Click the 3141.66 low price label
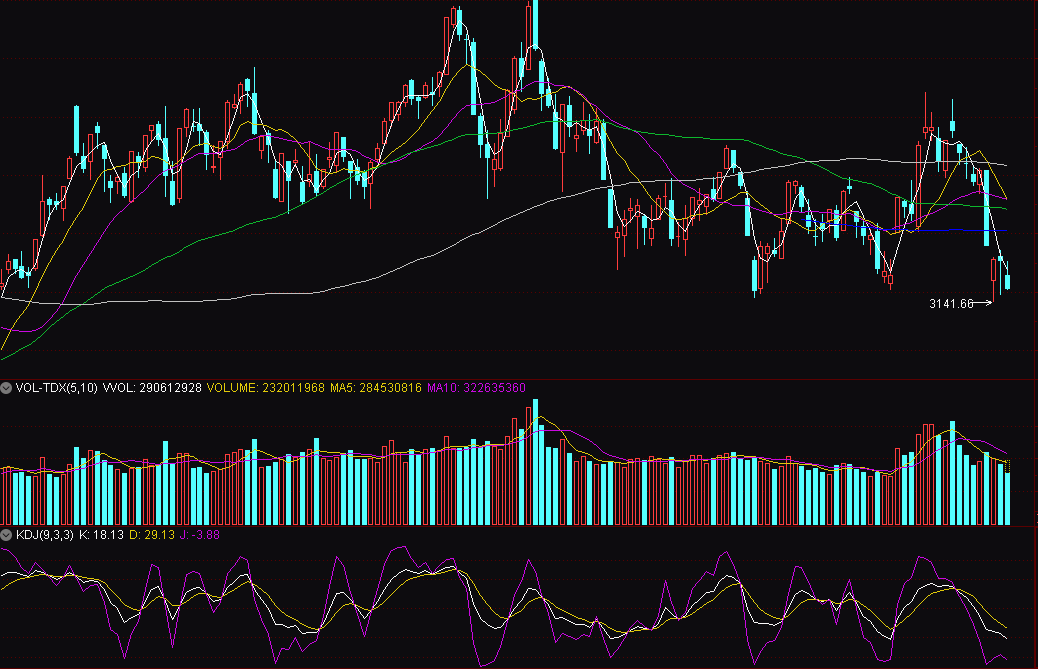The image size is (1038, 669). [x=950, y=303]
